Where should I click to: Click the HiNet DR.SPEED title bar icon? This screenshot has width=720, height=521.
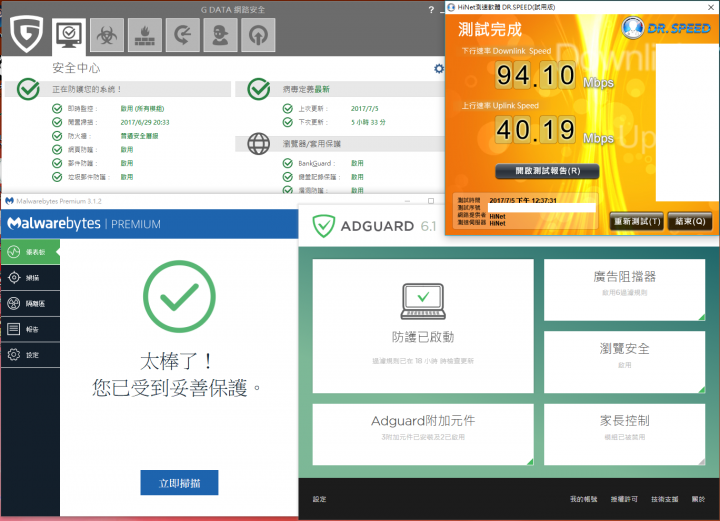[451, 7]
